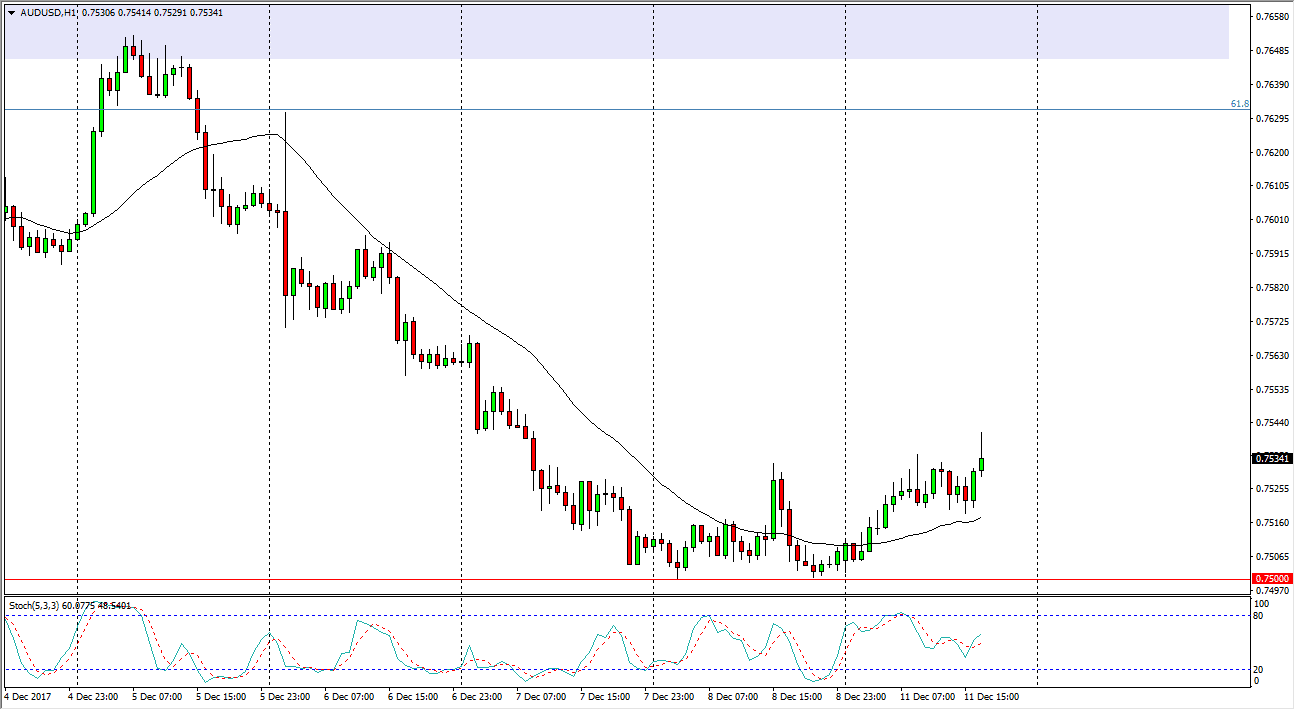Click the 6 Dec 23:00 time label

pos(478,696)
